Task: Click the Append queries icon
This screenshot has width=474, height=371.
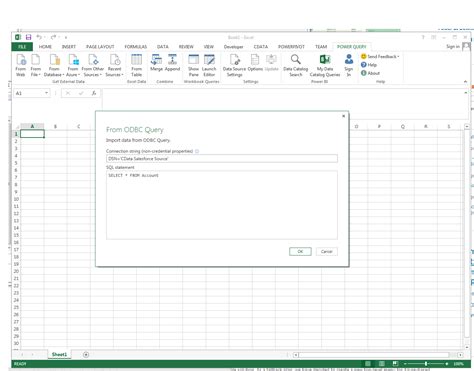Action: 172,63
